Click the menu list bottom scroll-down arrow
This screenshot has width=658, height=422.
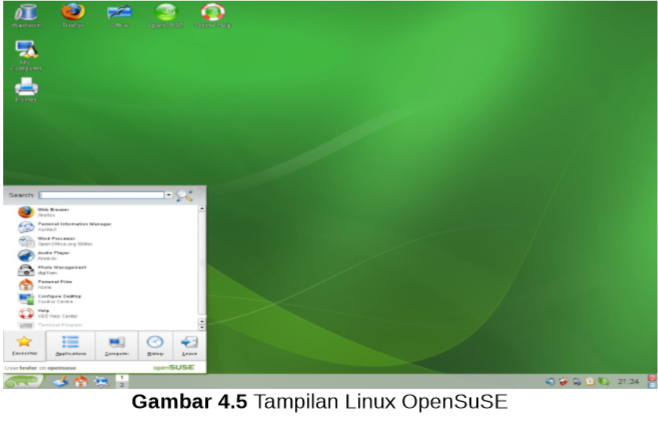click(202, 327)
